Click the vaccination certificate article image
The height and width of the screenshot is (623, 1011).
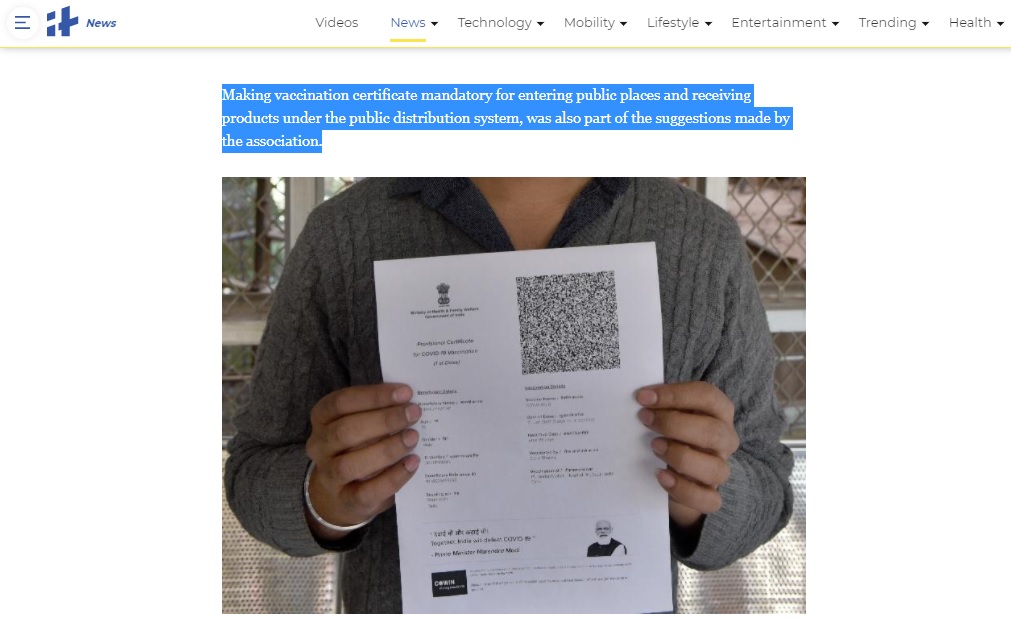click(514, 395)
